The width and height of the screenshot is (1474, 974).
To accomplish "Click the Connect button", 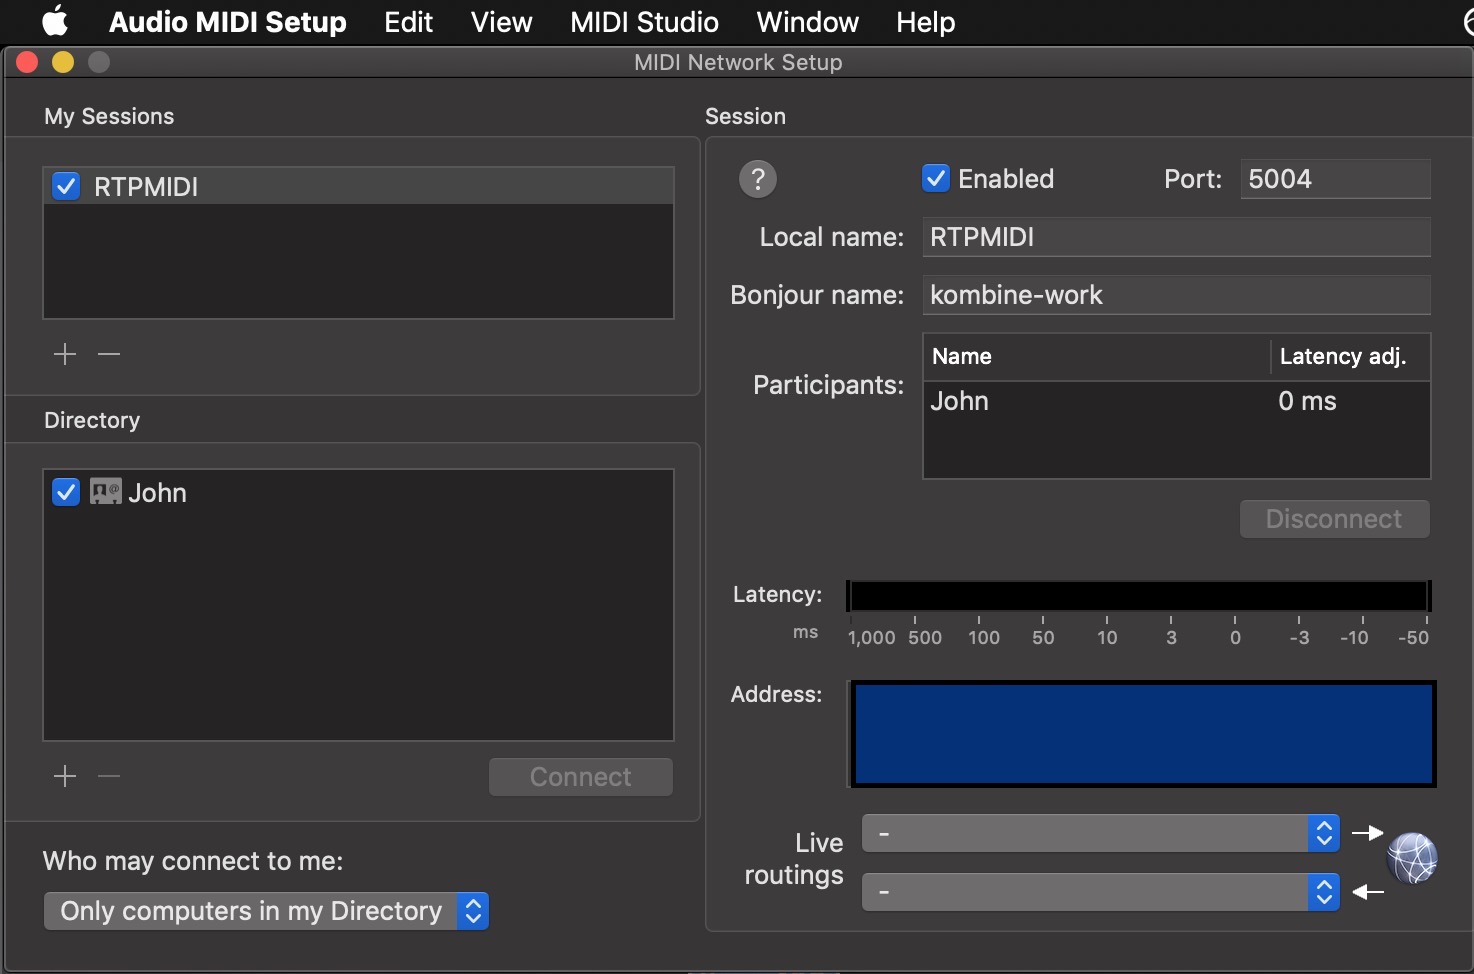I will (x=580, y=777).
